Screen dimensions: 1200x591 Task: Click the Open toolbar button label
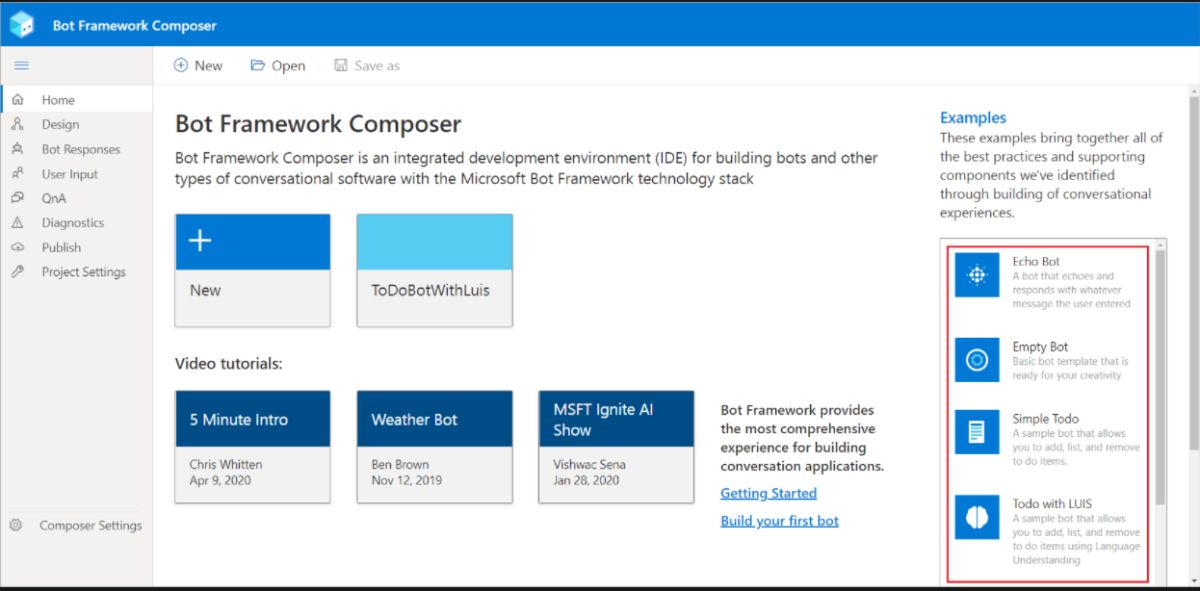pyautogui.click(x=288, y=65)
